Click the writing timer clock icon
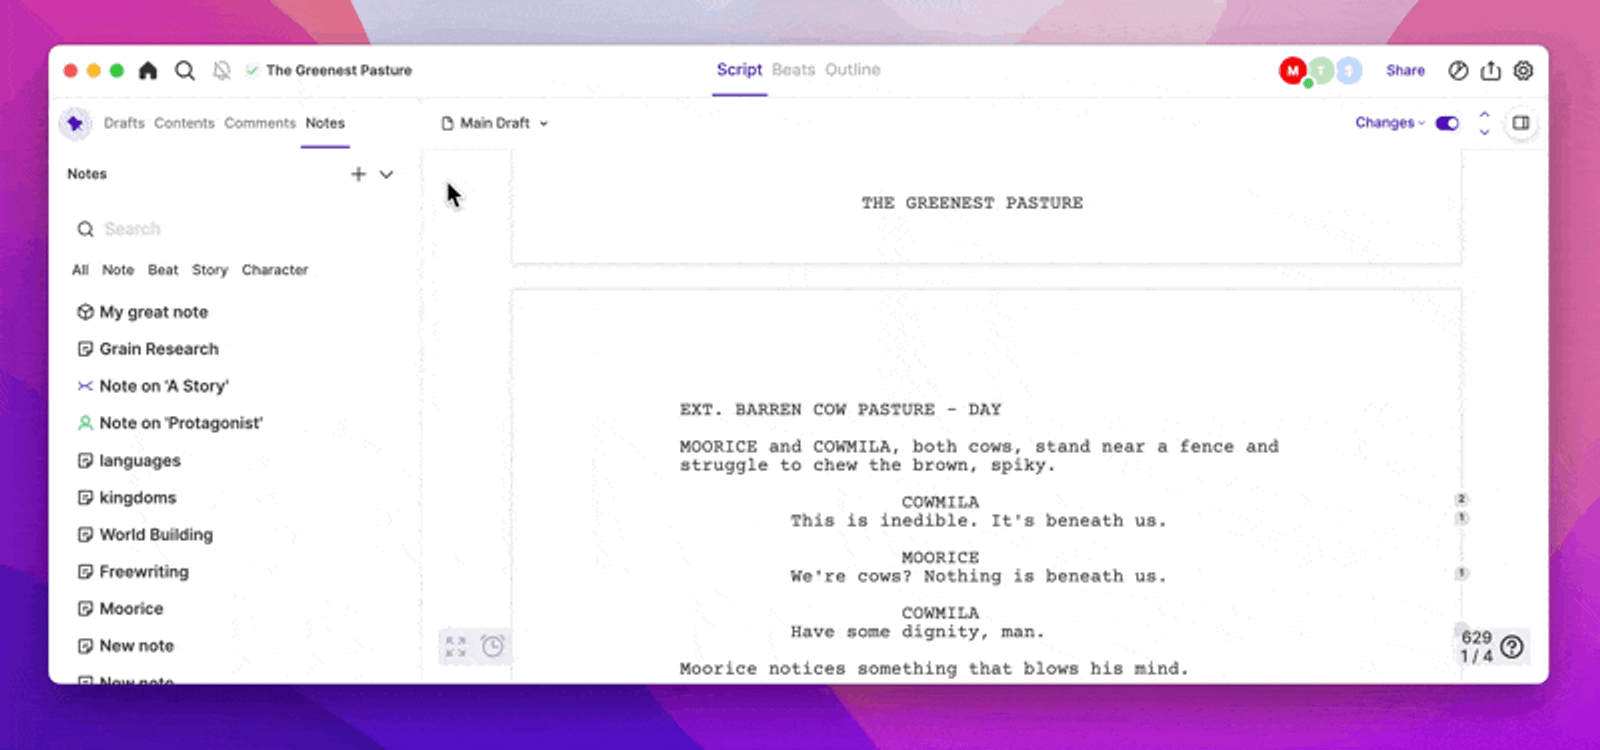Viewport: 1600px width, 750px height. tap(493, 646)
